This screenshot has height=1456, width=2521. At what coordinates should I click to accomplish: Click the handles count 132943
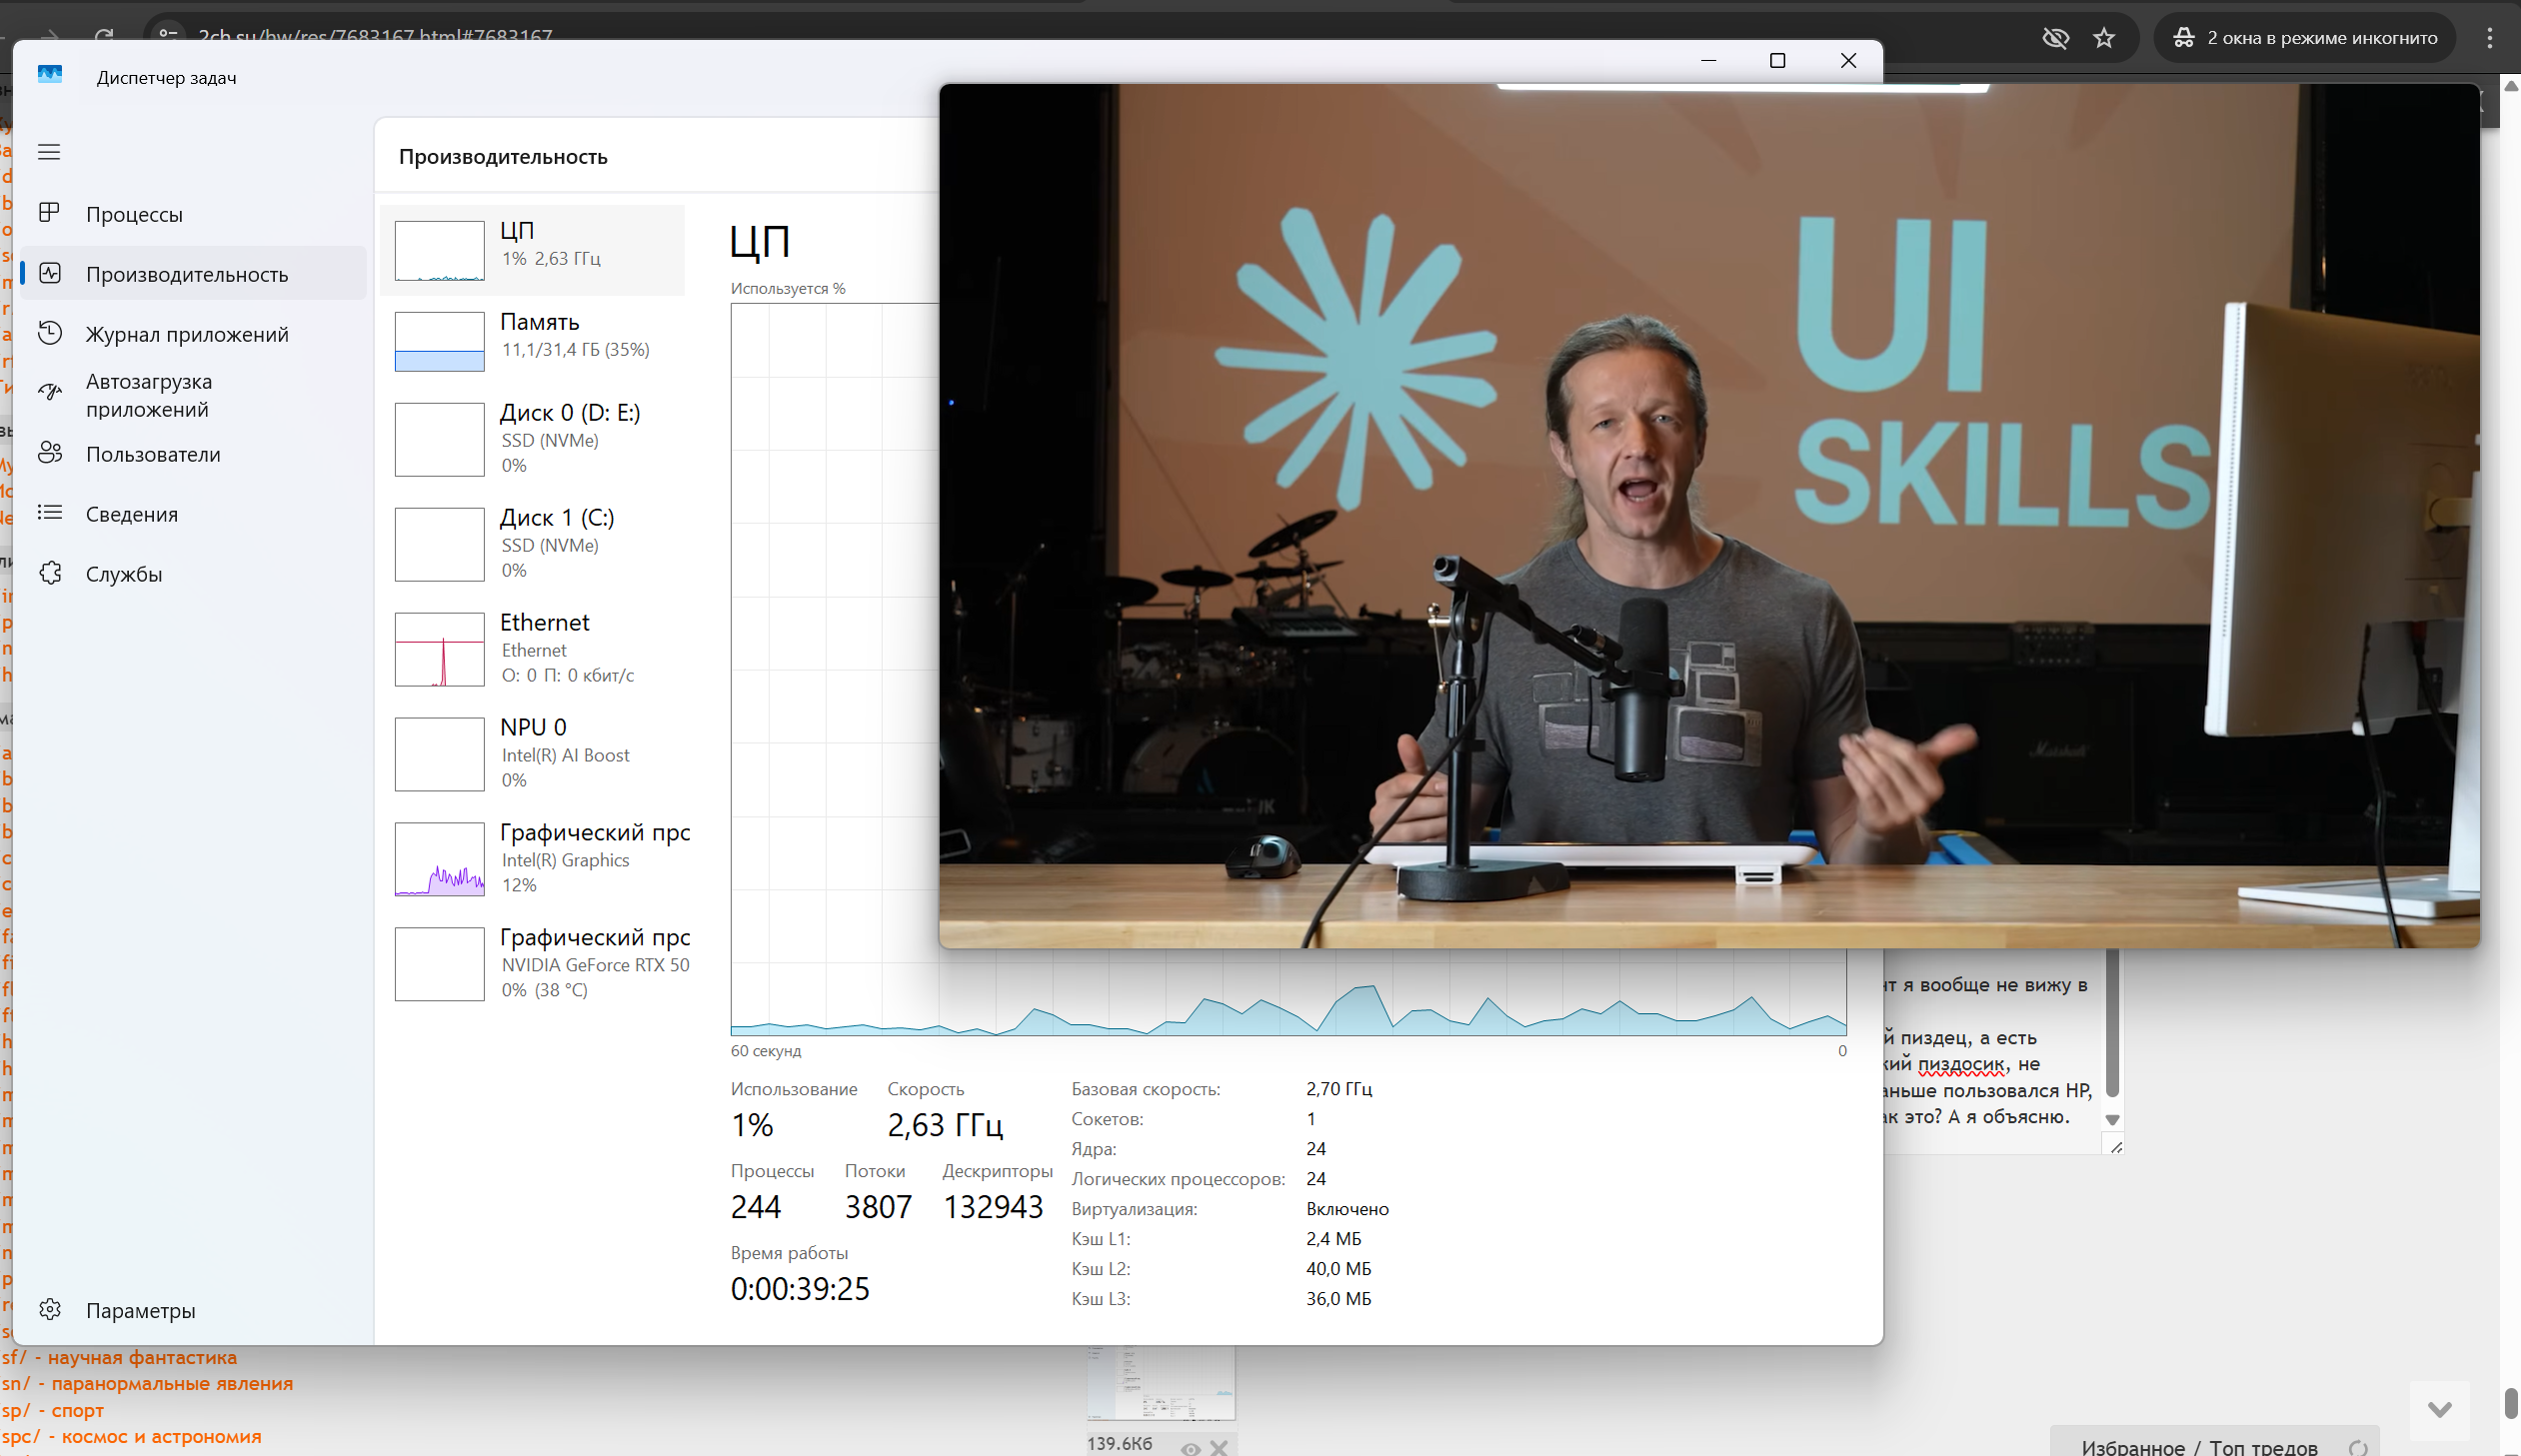(x=993, y=1207)
